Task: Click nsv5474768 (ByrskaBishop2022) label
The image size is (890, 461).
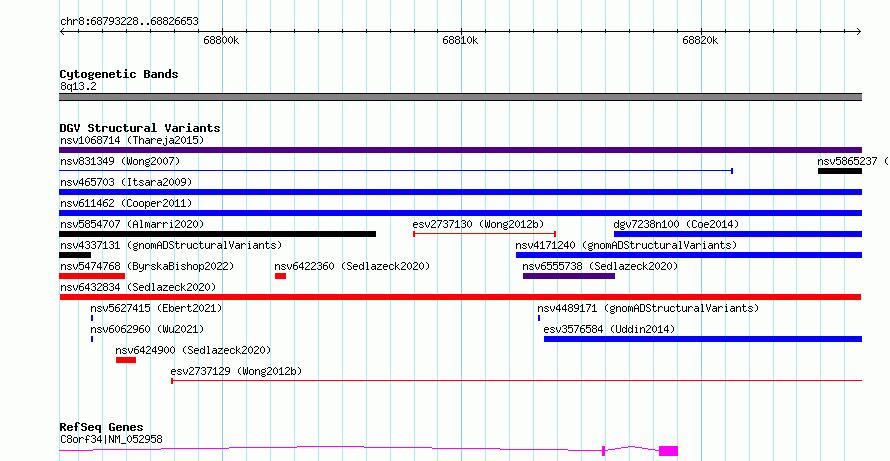Action: tap(147, 266)
